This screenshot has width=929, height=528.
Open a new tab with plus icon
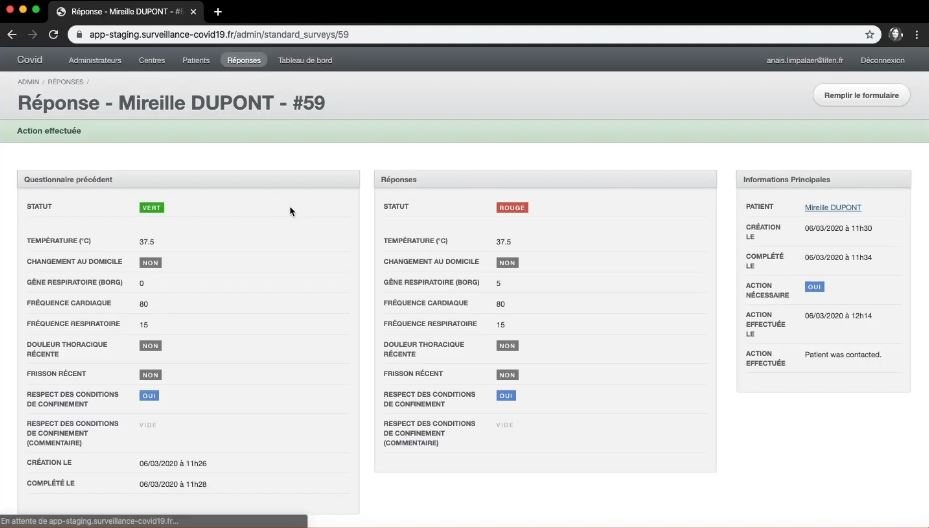(218, 12)
